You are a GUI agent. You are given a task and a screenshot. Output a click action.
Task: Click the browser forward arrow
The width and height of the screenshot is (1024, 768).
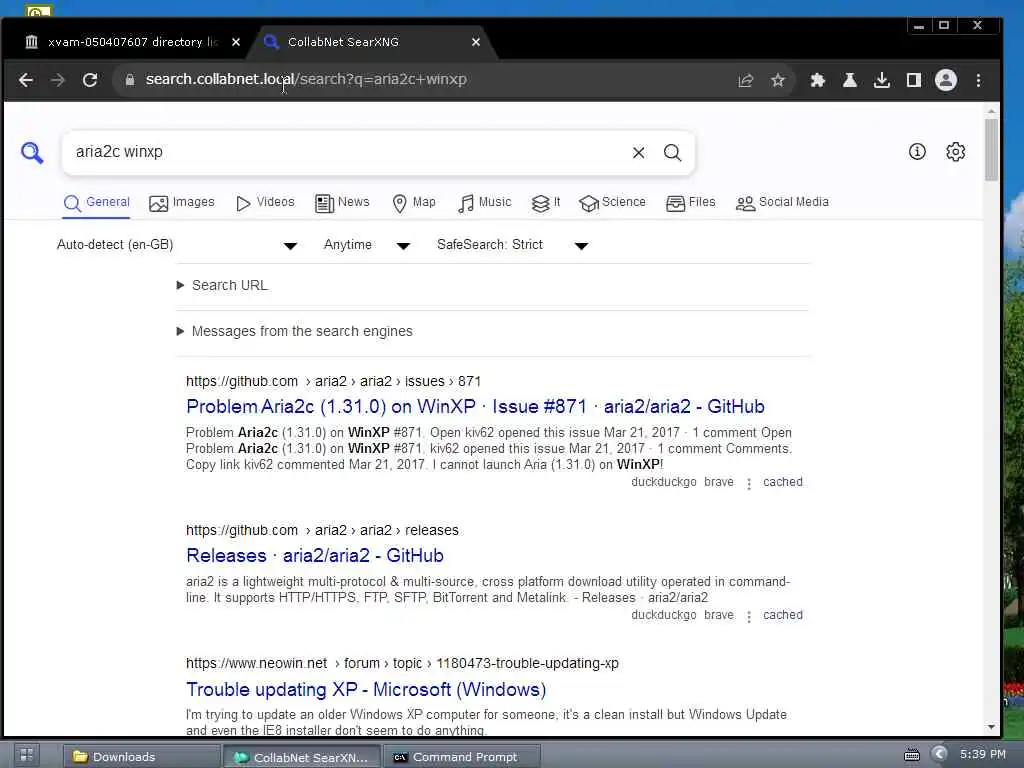pos(58,80)
